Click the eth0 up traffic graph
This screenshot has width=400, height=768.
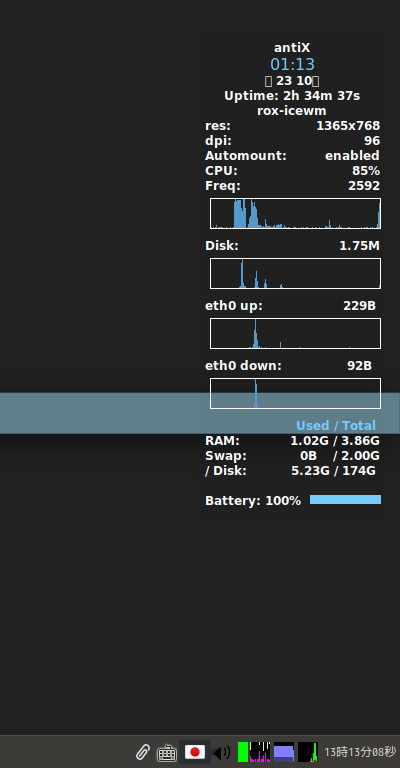(x=295, y=334)
